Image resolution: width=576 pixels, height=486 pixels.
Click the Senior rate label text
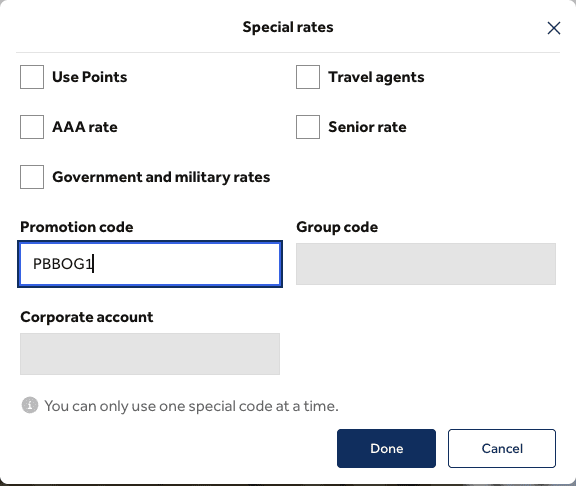pos(367,127)
